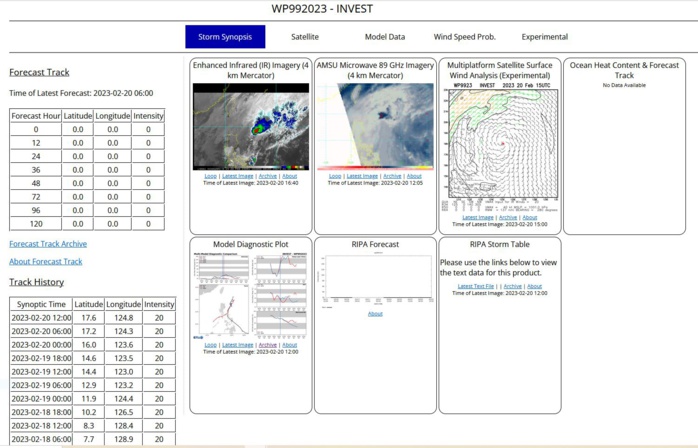
Task: Click About link under RIPA Forecast
Action: [375, 314]
